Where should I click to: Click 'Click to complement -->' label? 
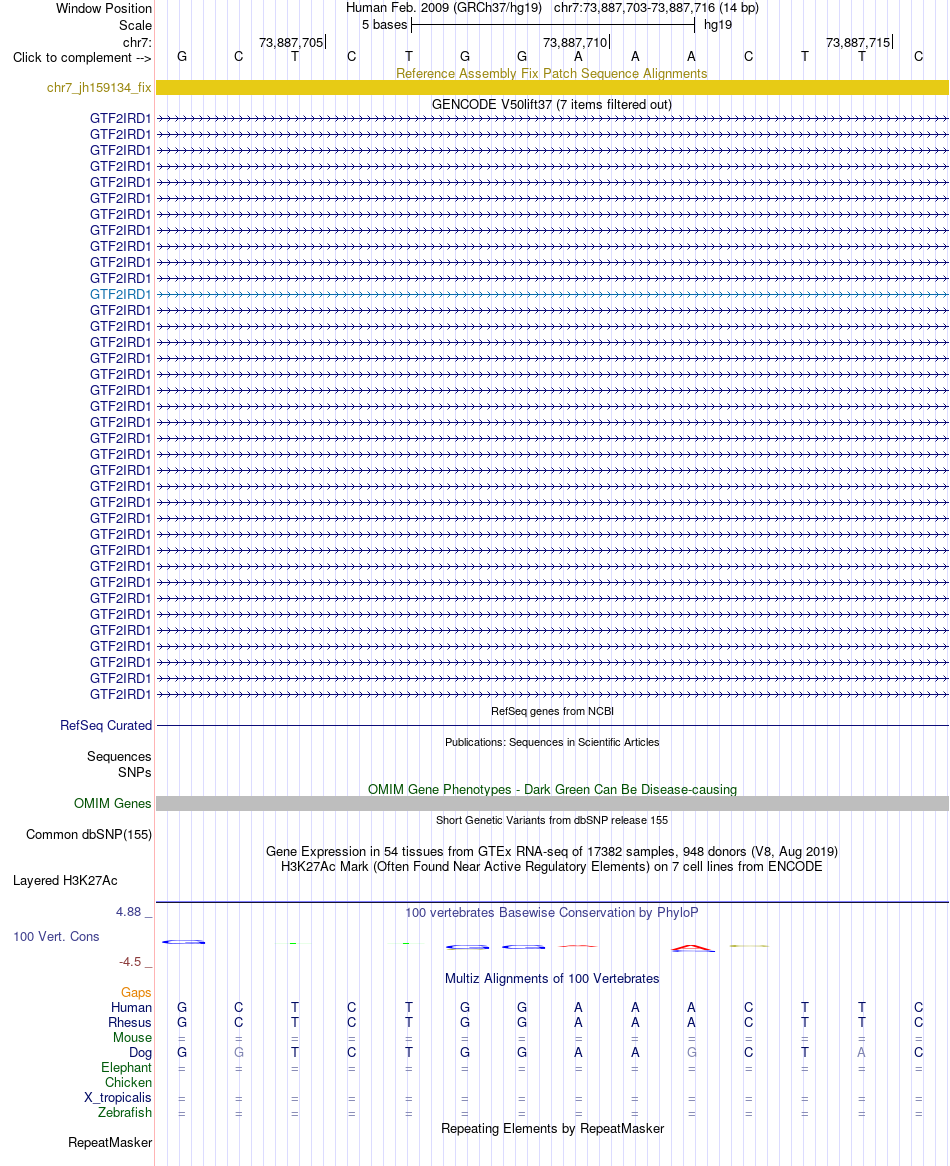pyautogui.click(x=82, y=58)
